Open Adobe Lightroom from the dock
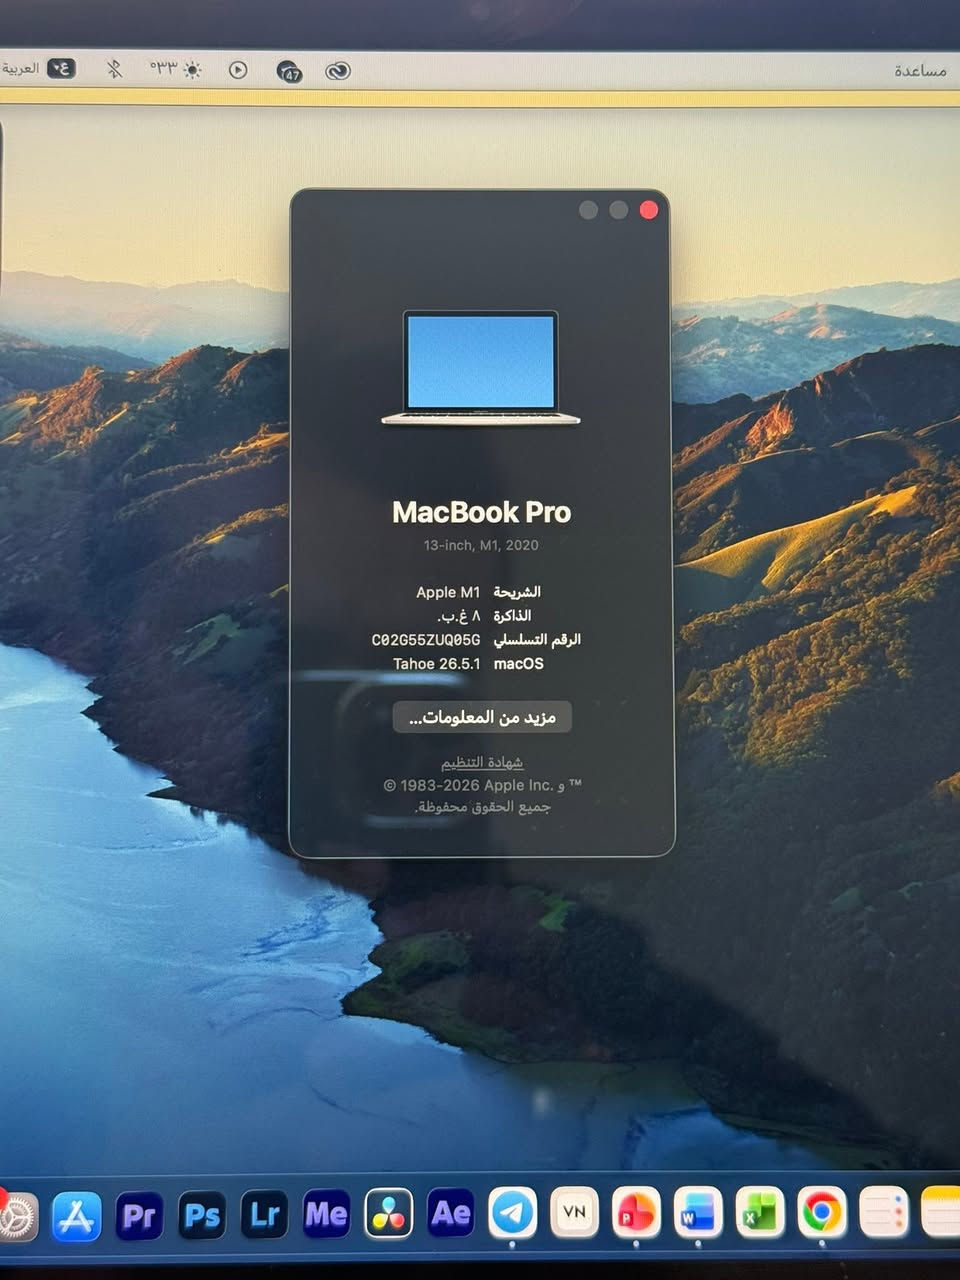The image size is (960, 1280). pyautogui.click(x=264, y=1215)
